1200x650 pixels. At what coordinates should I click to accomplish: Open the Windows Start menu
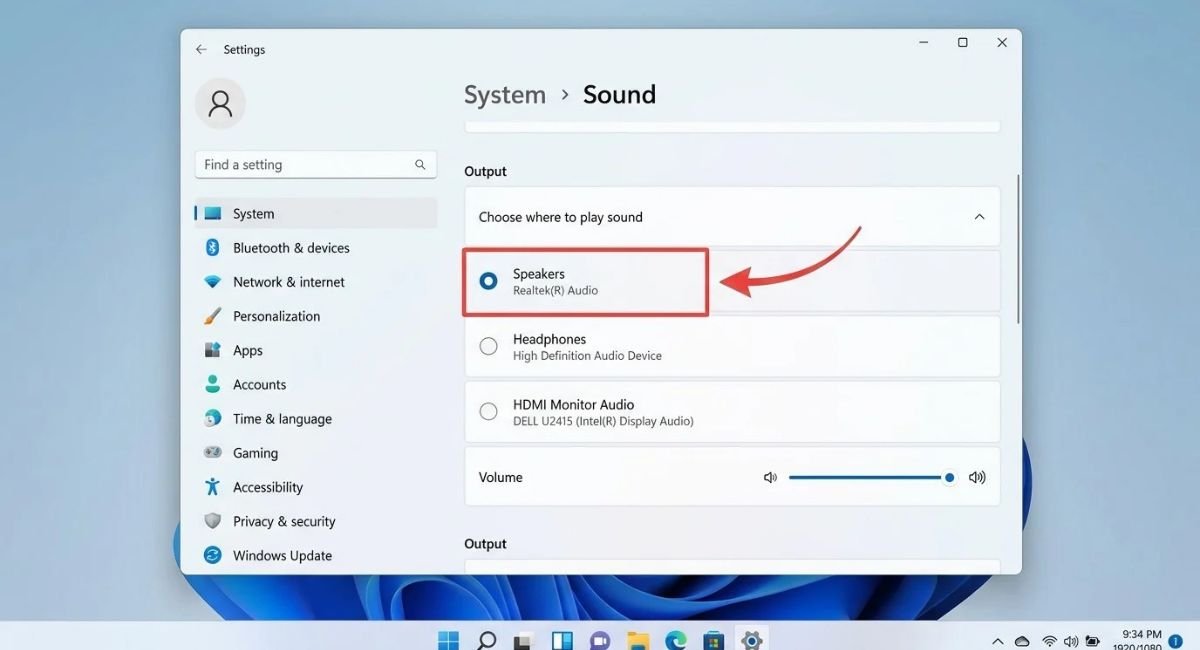[x=448, y=639]
